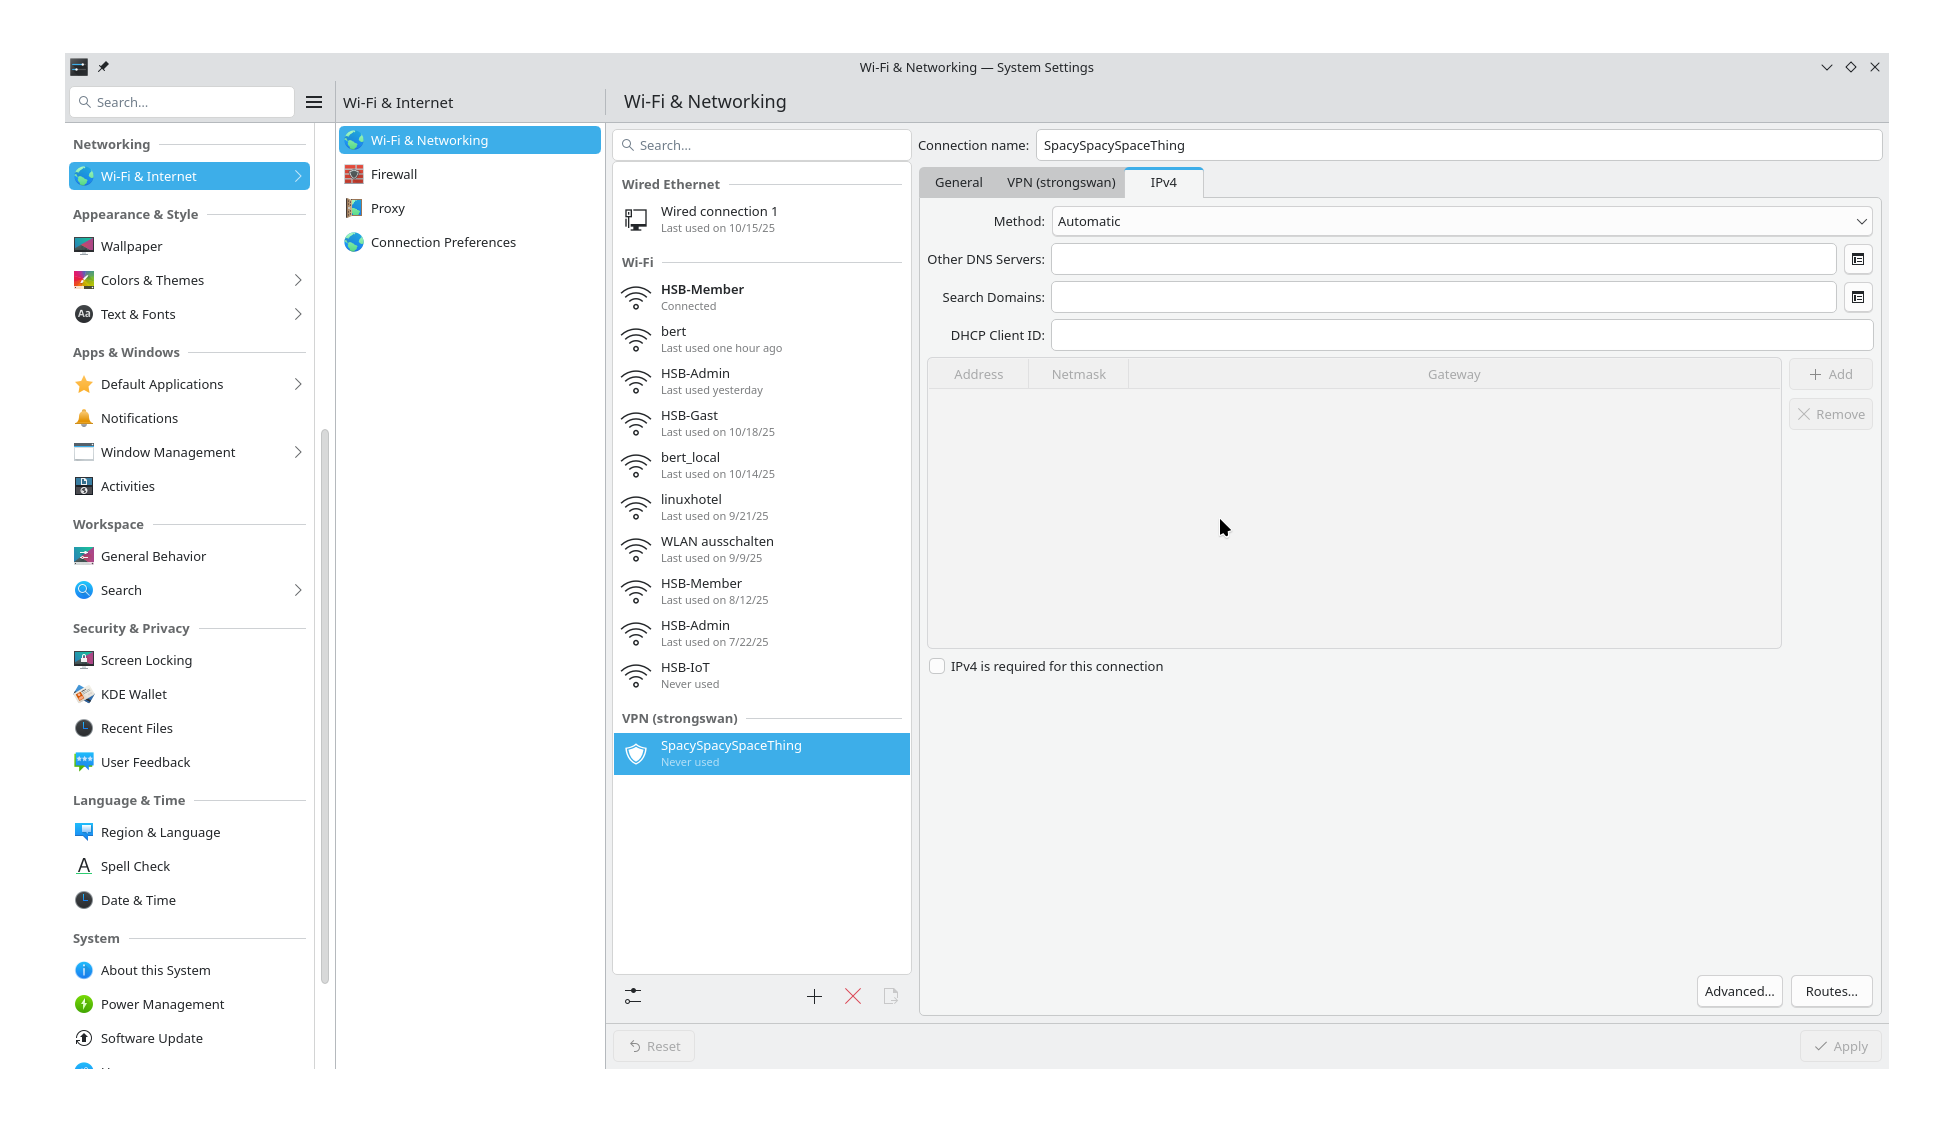Image resolution: width=1954 pixels, height=1146 pixels.
Task: Switch to the VPN (strongswan) tab
Action: pos(1060,182)
